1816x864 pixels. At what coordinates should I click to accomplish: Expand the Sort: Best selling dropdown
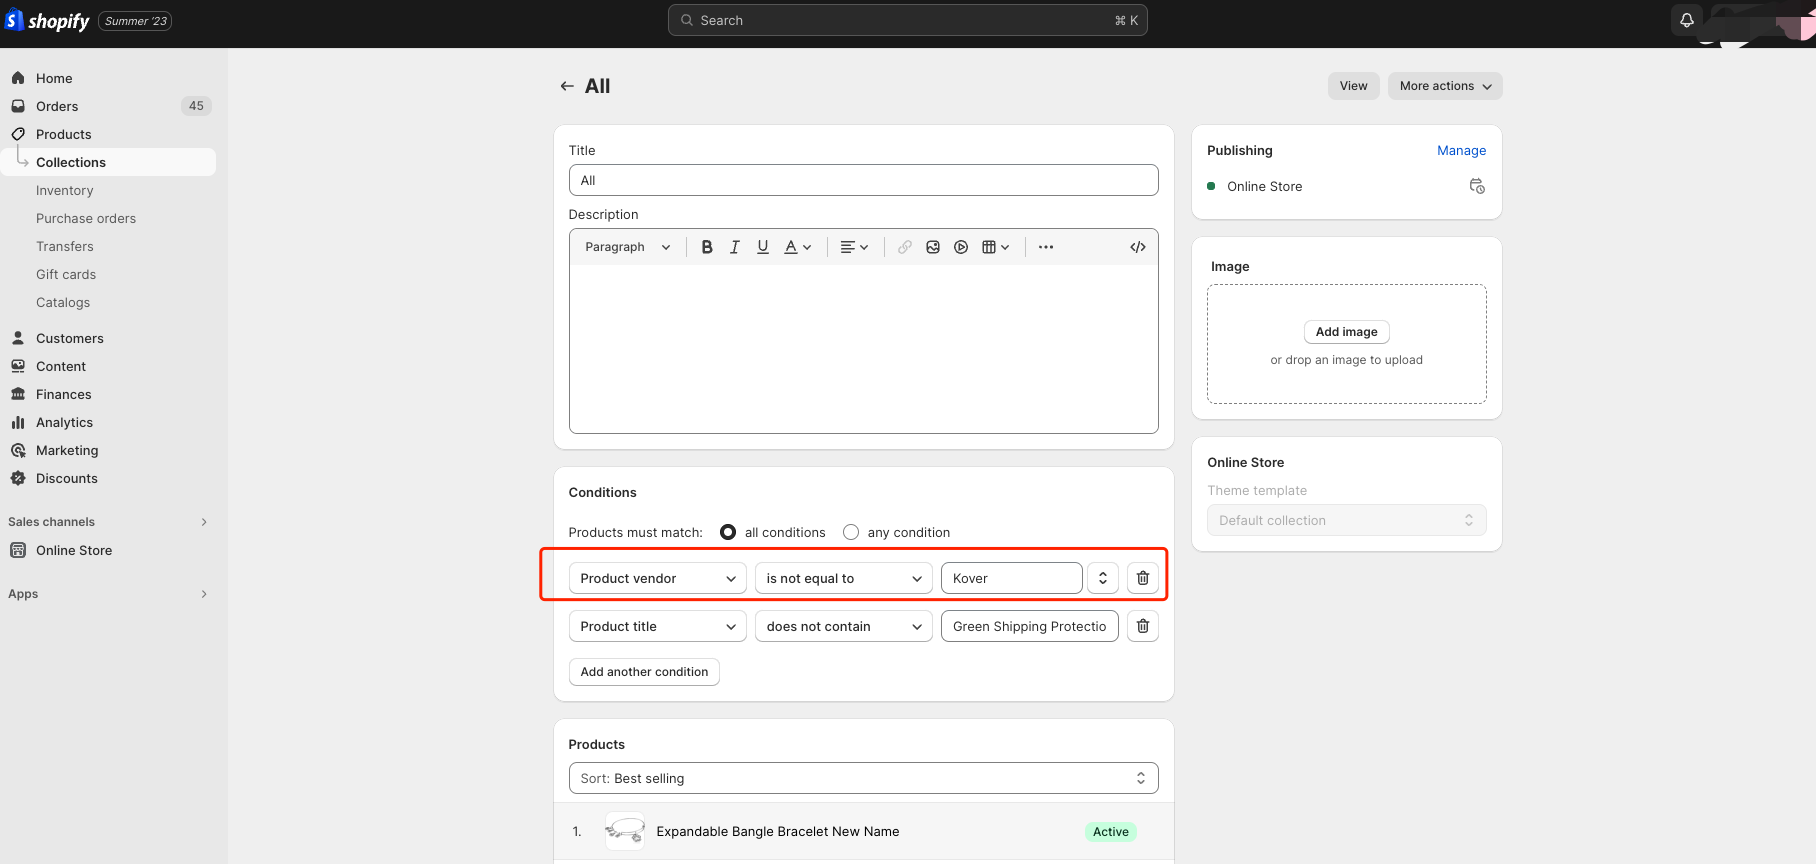point(863,778)
